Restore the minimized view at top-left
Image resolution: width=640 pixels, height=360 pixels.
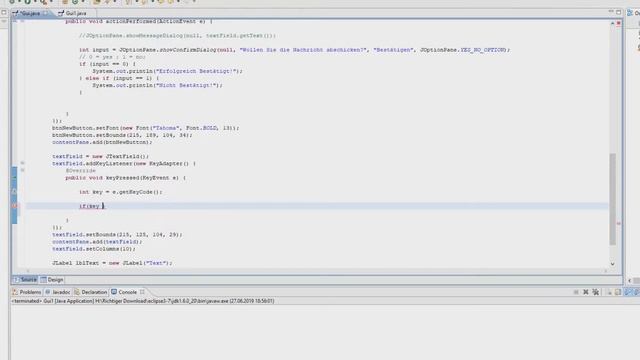[x=4, y=13]
